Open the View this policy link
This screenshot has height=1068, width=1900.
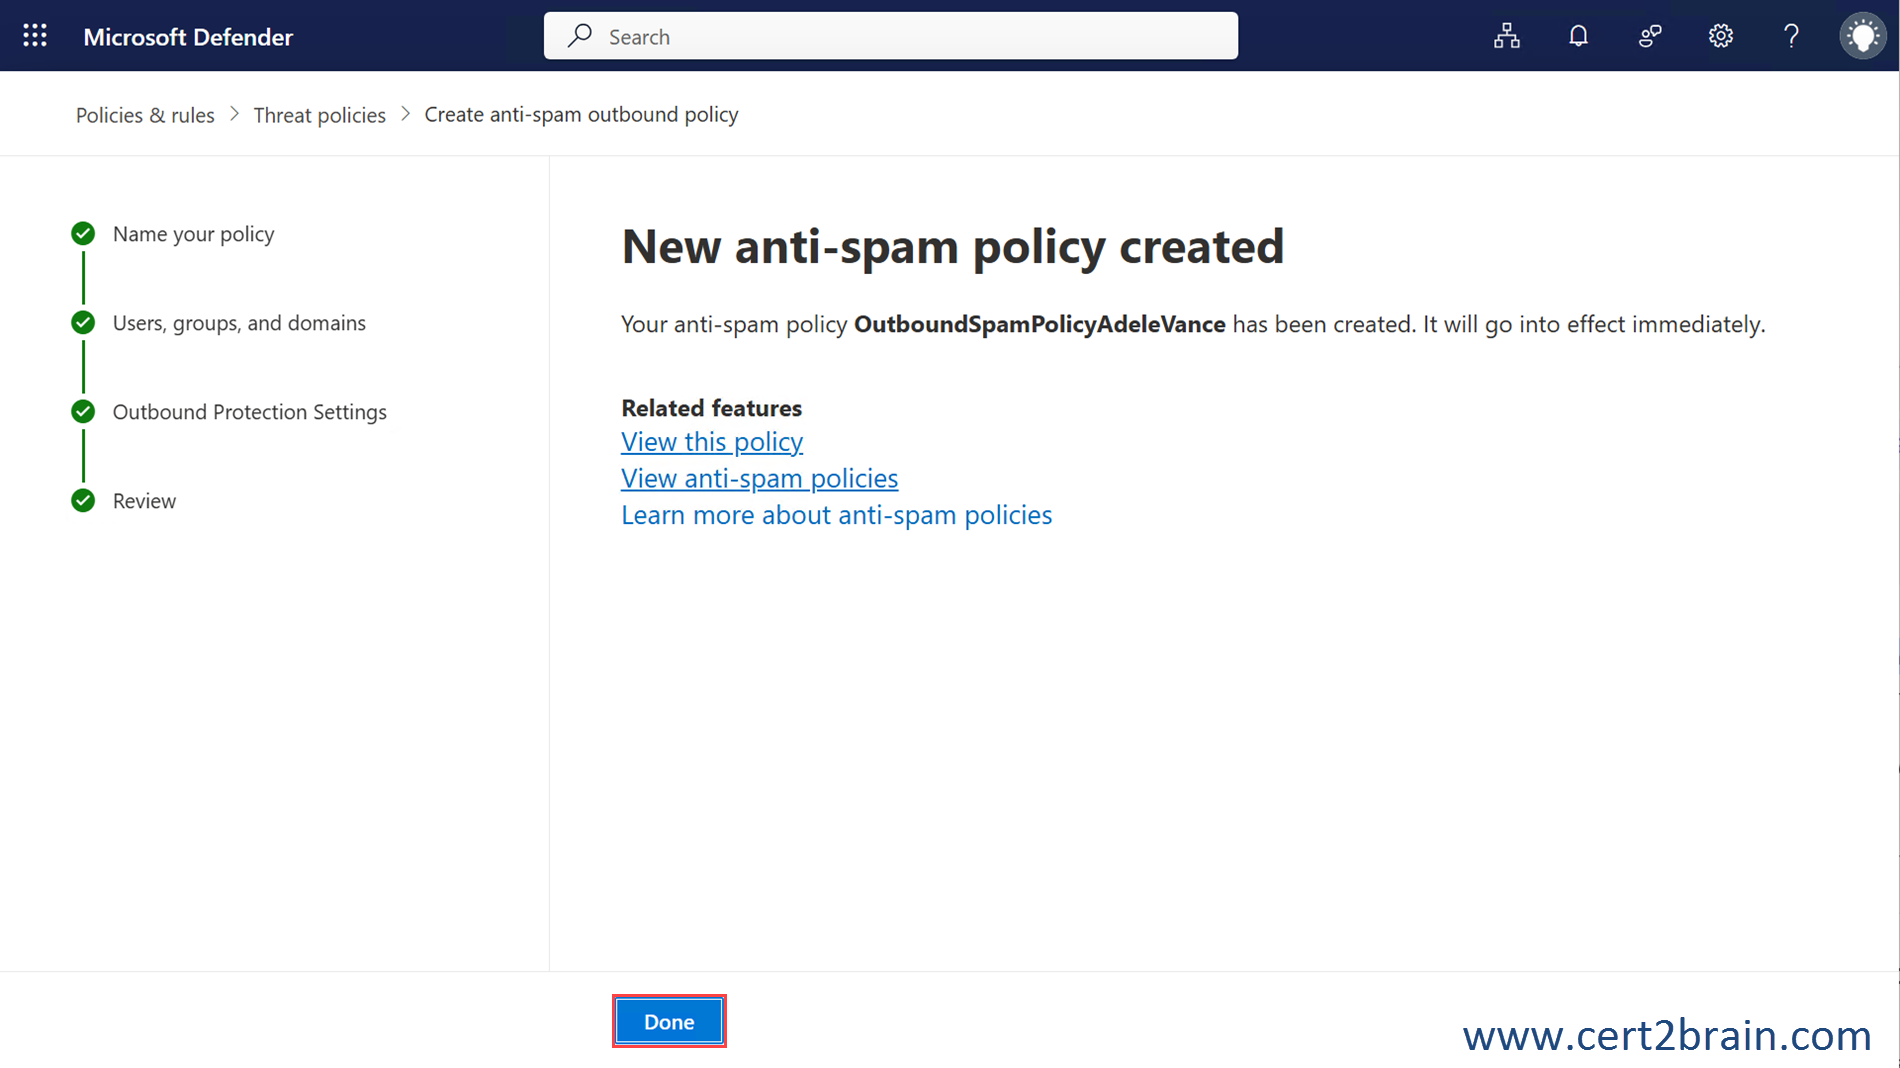[x=711, y=442]
